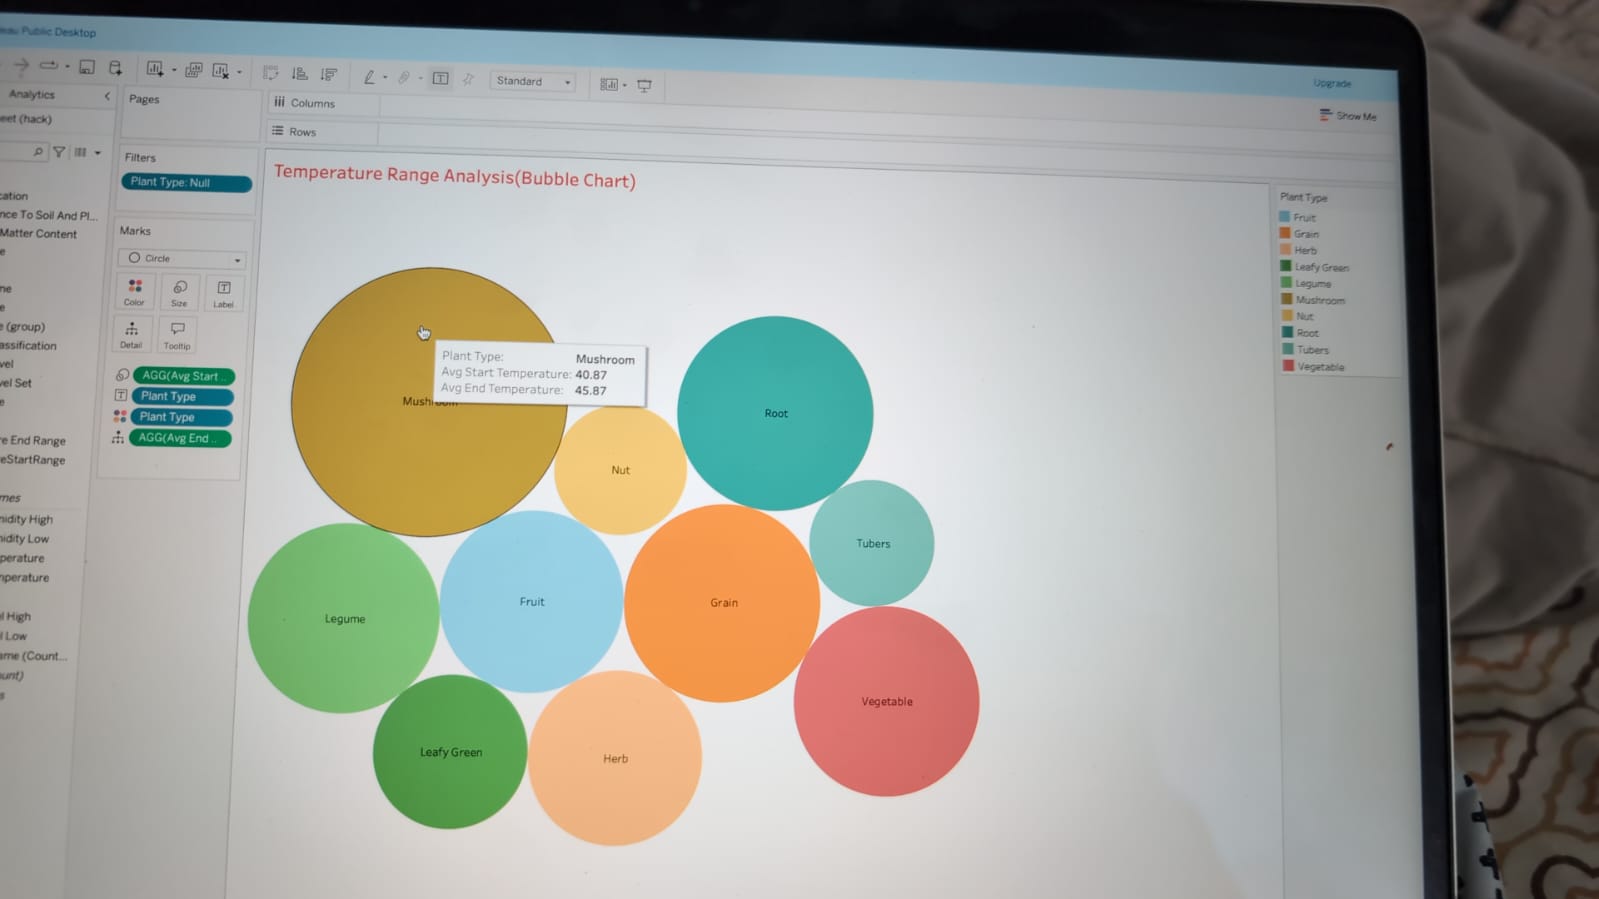Select the Nut bubble in the chart
This screenshot has width=1599, height=899.
point(620,470)
